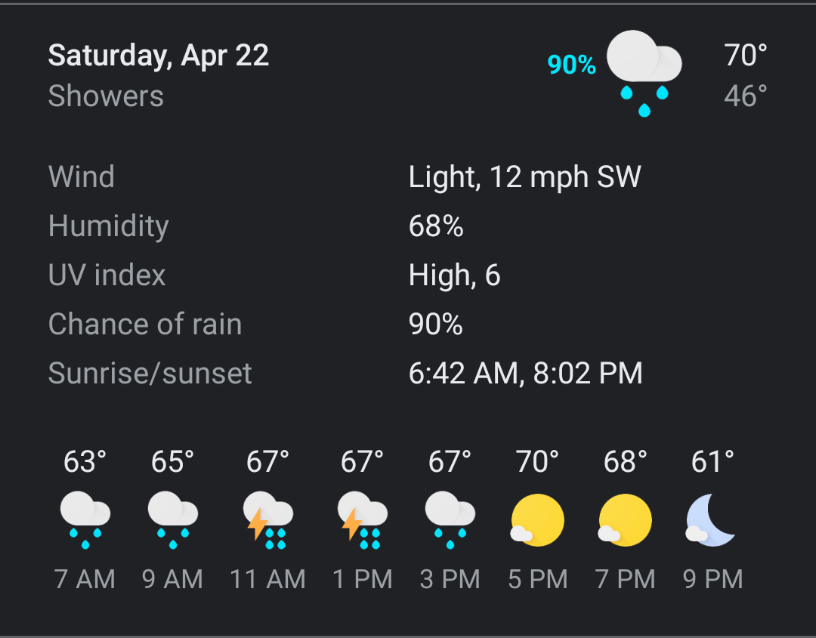This screenshot has width=816, height=638.
Task: Select the Wind value Light, 12 mph SW
Action: click(x=525, y=177)
